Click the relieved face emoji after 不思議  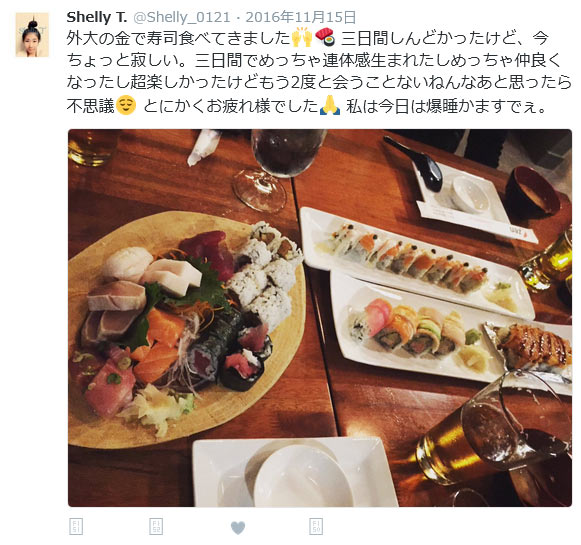[126, 106]
